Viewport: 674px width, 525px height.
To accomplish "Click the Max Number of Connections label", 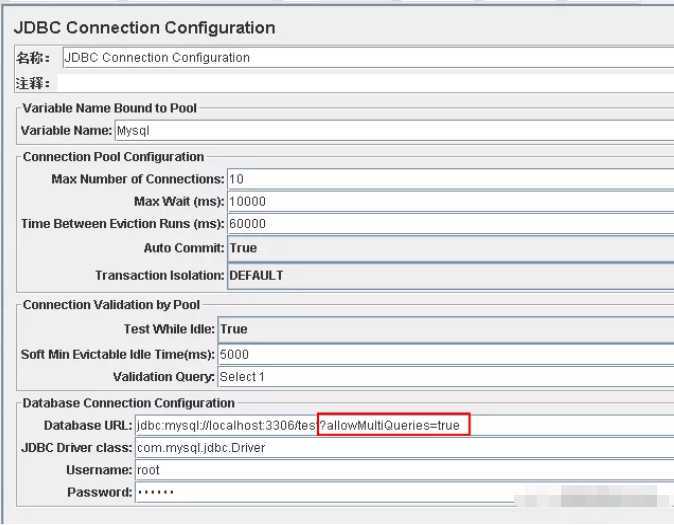I will click(x=138, y=179).
